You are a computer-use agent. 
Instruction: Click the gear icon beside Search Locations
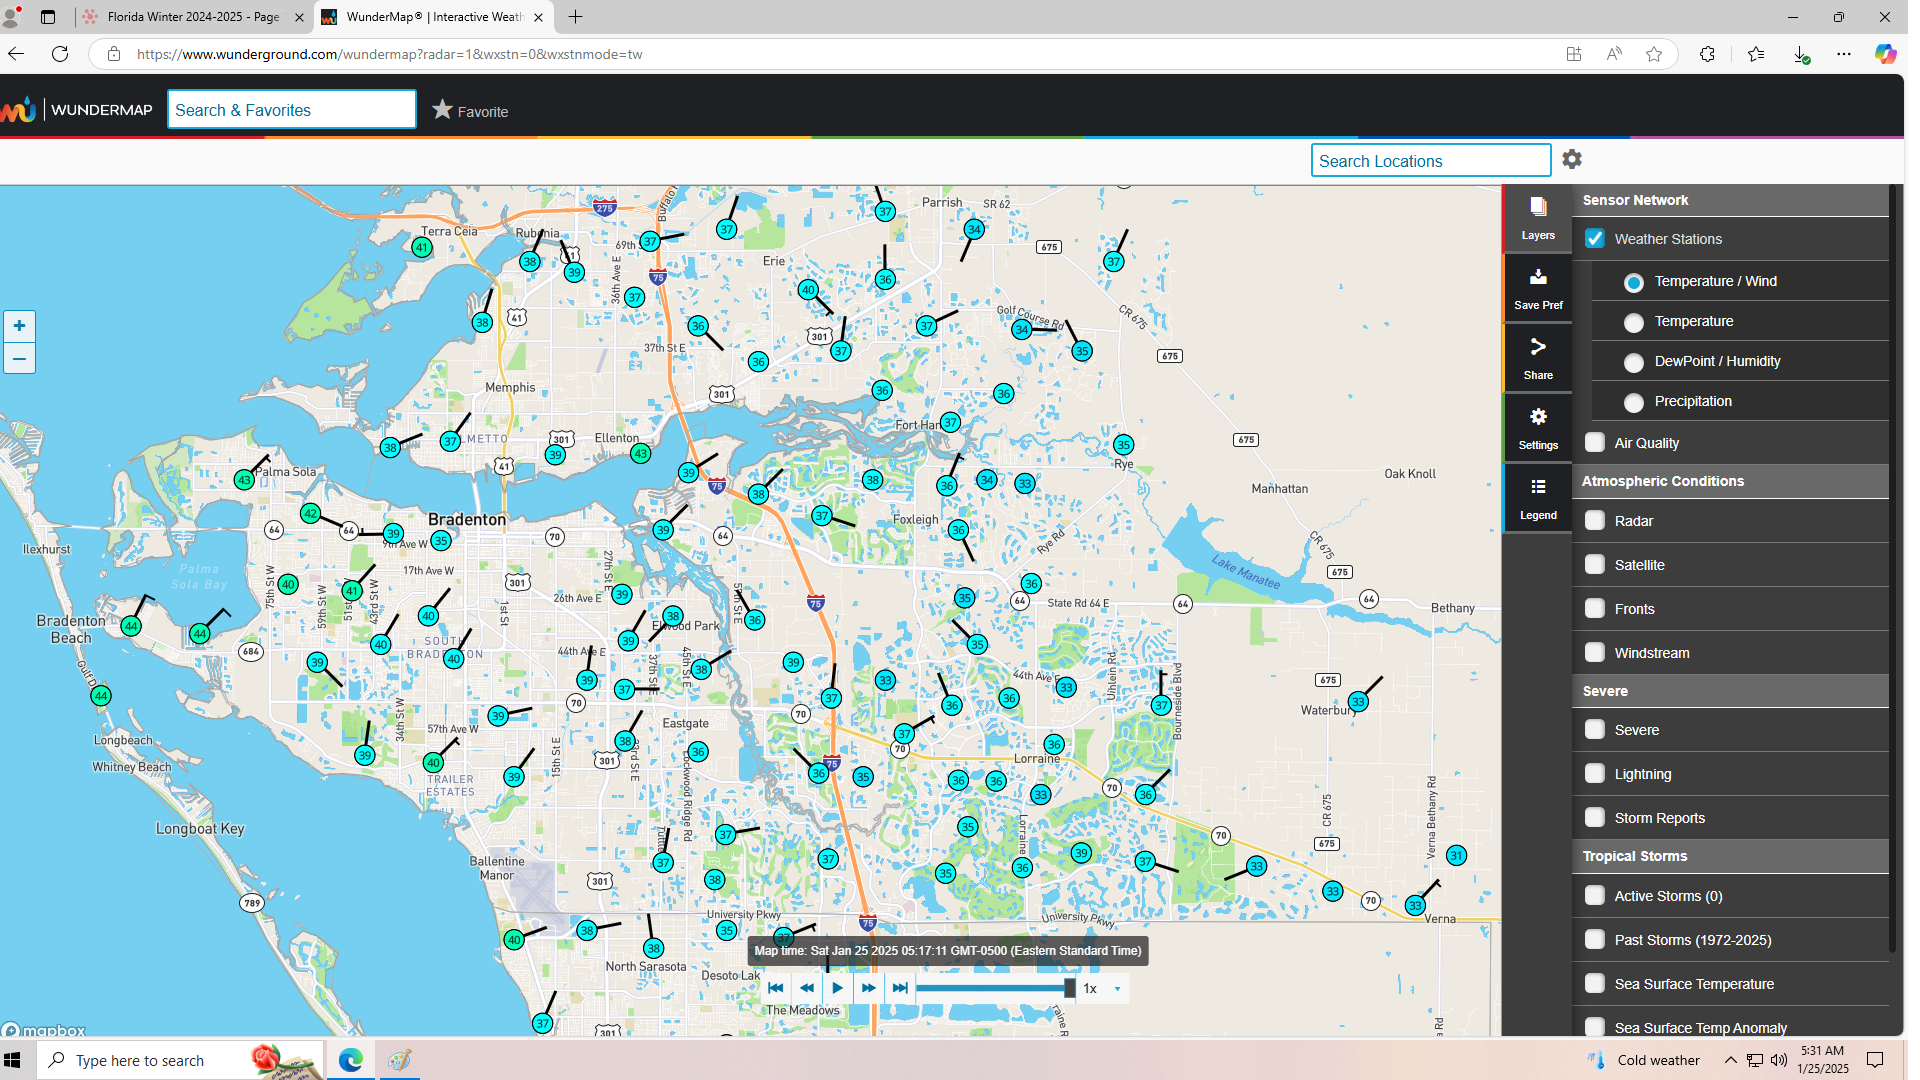pos(1572,160)
